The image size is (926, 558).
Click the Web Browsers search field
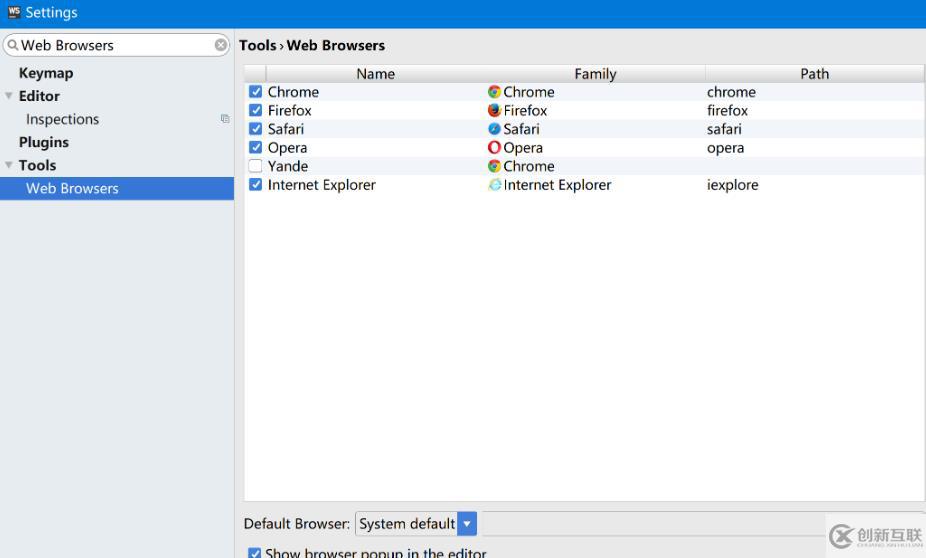[116, 45]
